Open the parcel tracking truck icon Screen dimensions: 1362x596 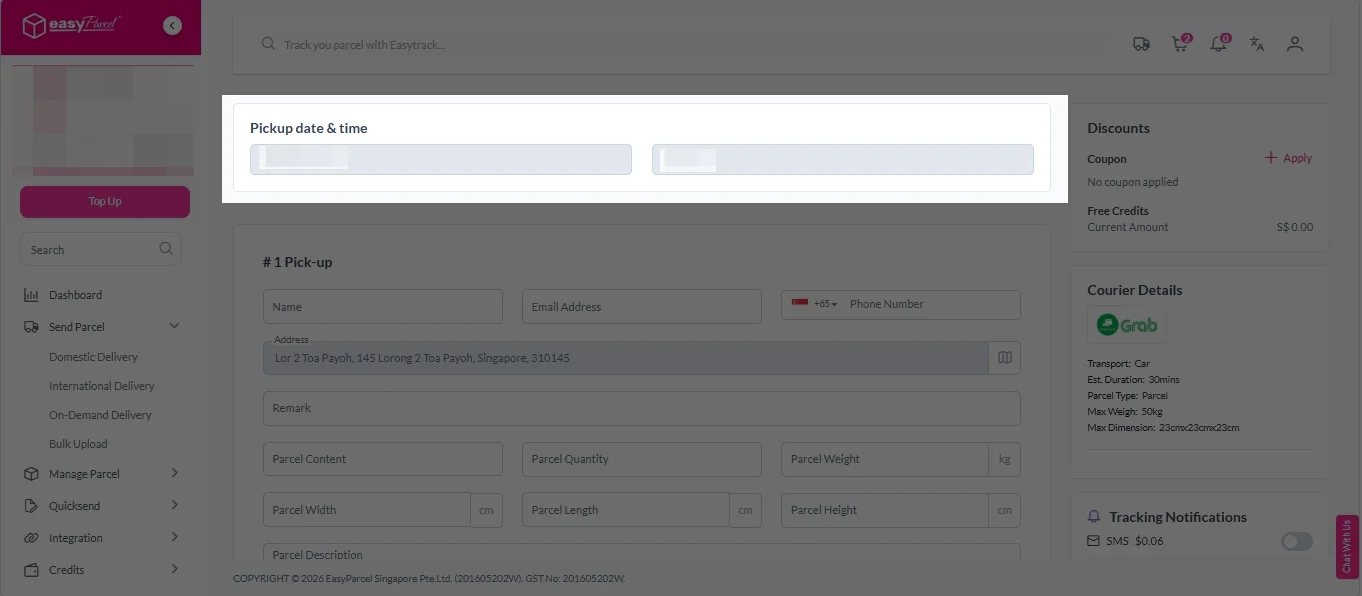[1141, 44]
